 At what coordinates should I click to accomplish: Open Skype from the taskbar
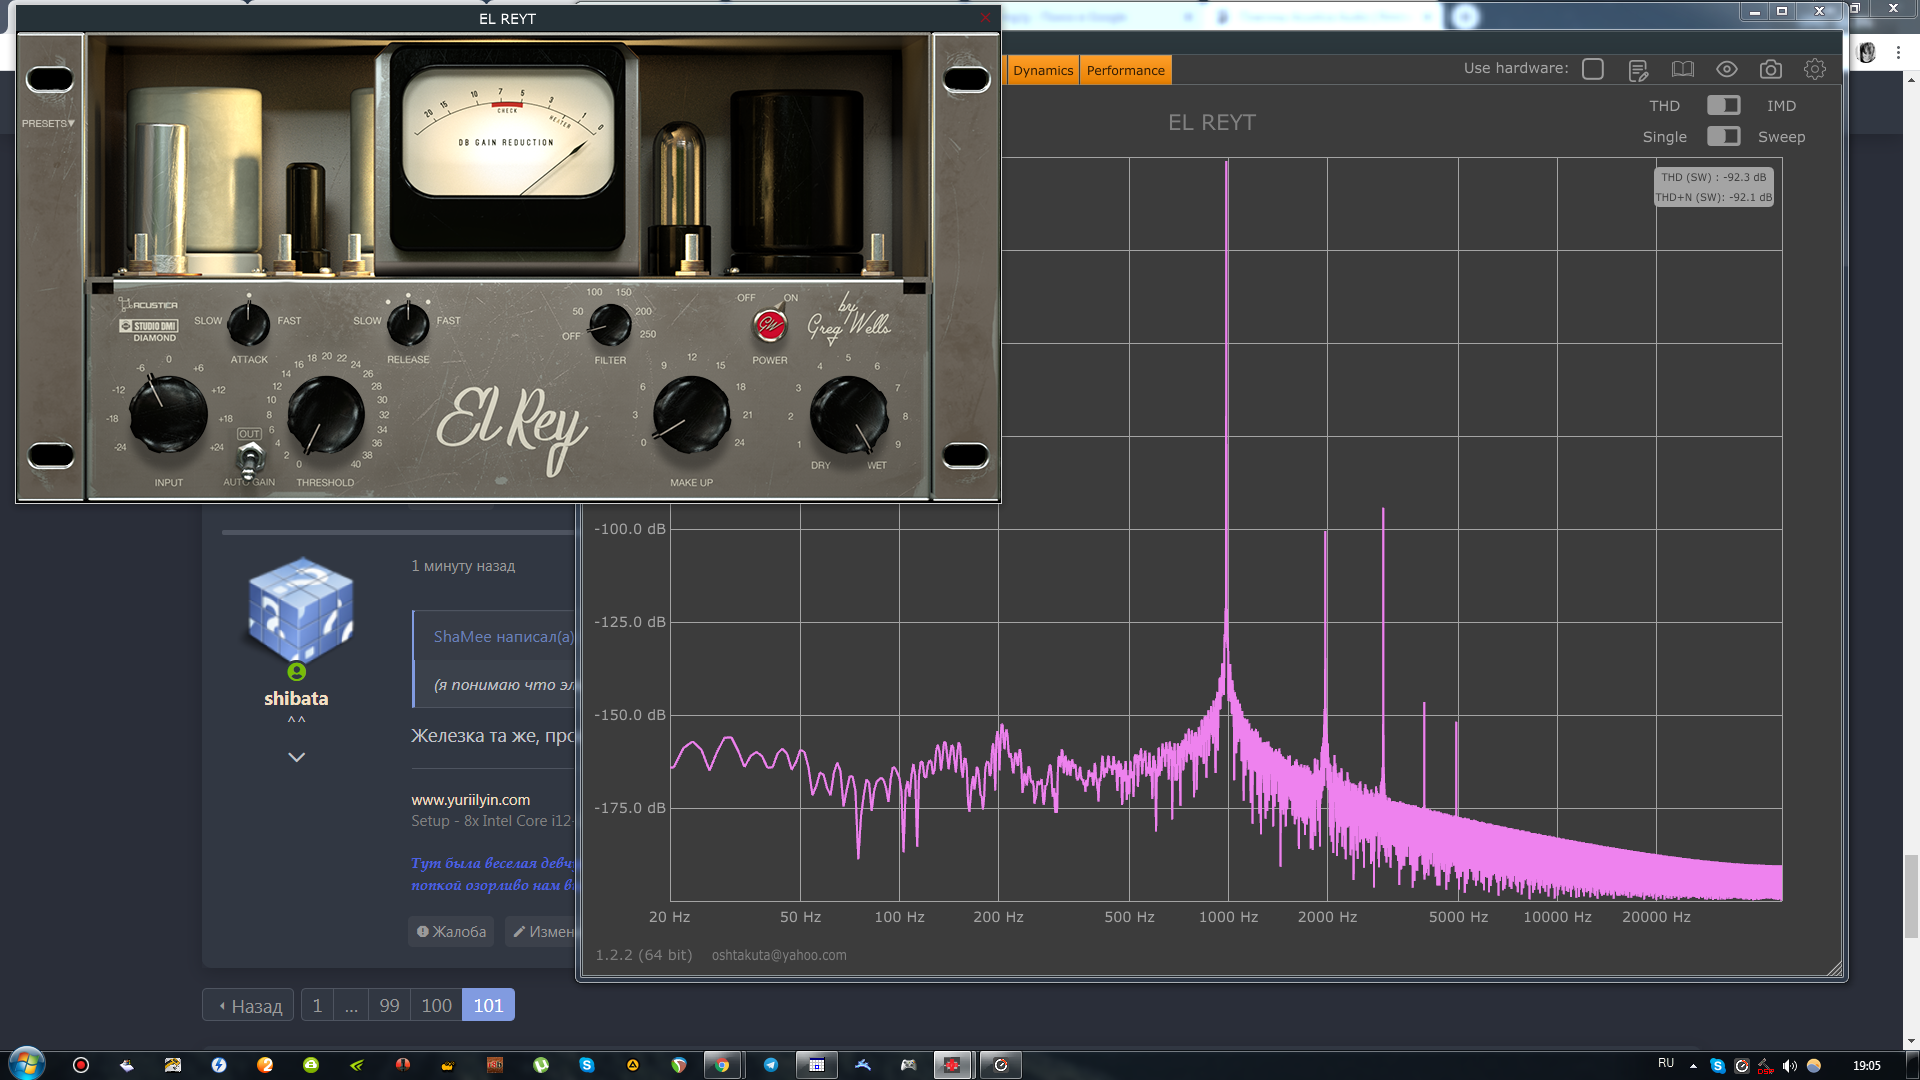click(x=587, y=1065)
